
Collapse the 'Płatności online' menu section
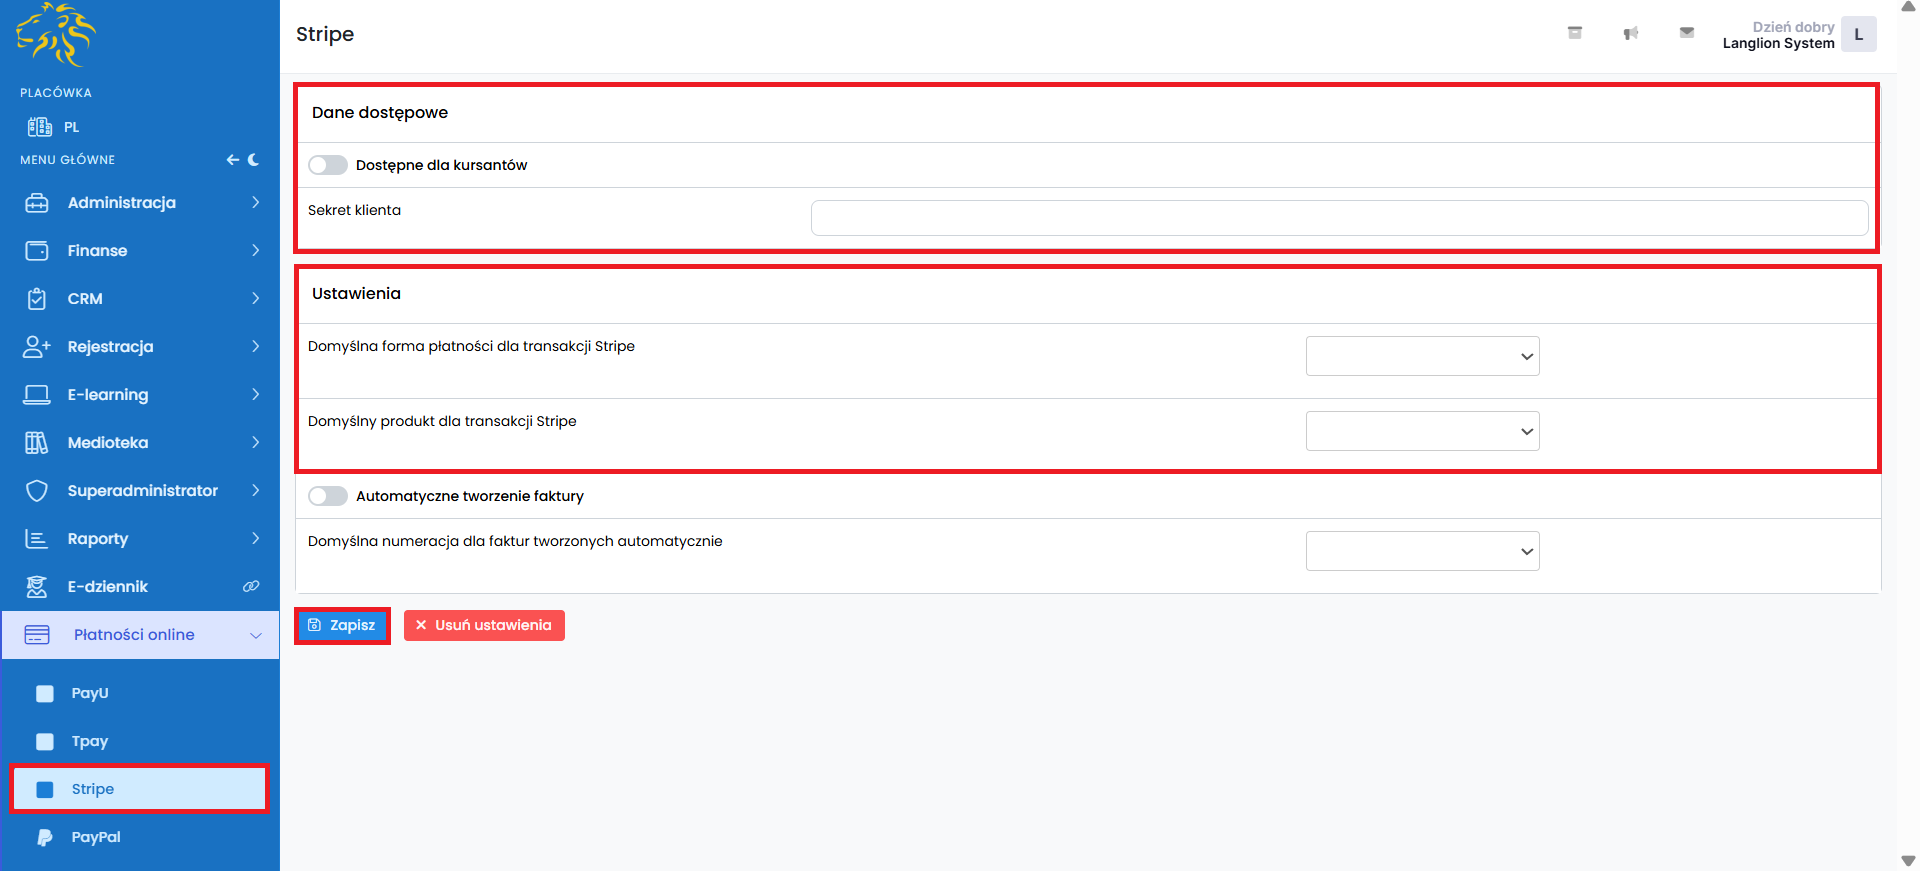pyautogui.click(x=140, y=635)
